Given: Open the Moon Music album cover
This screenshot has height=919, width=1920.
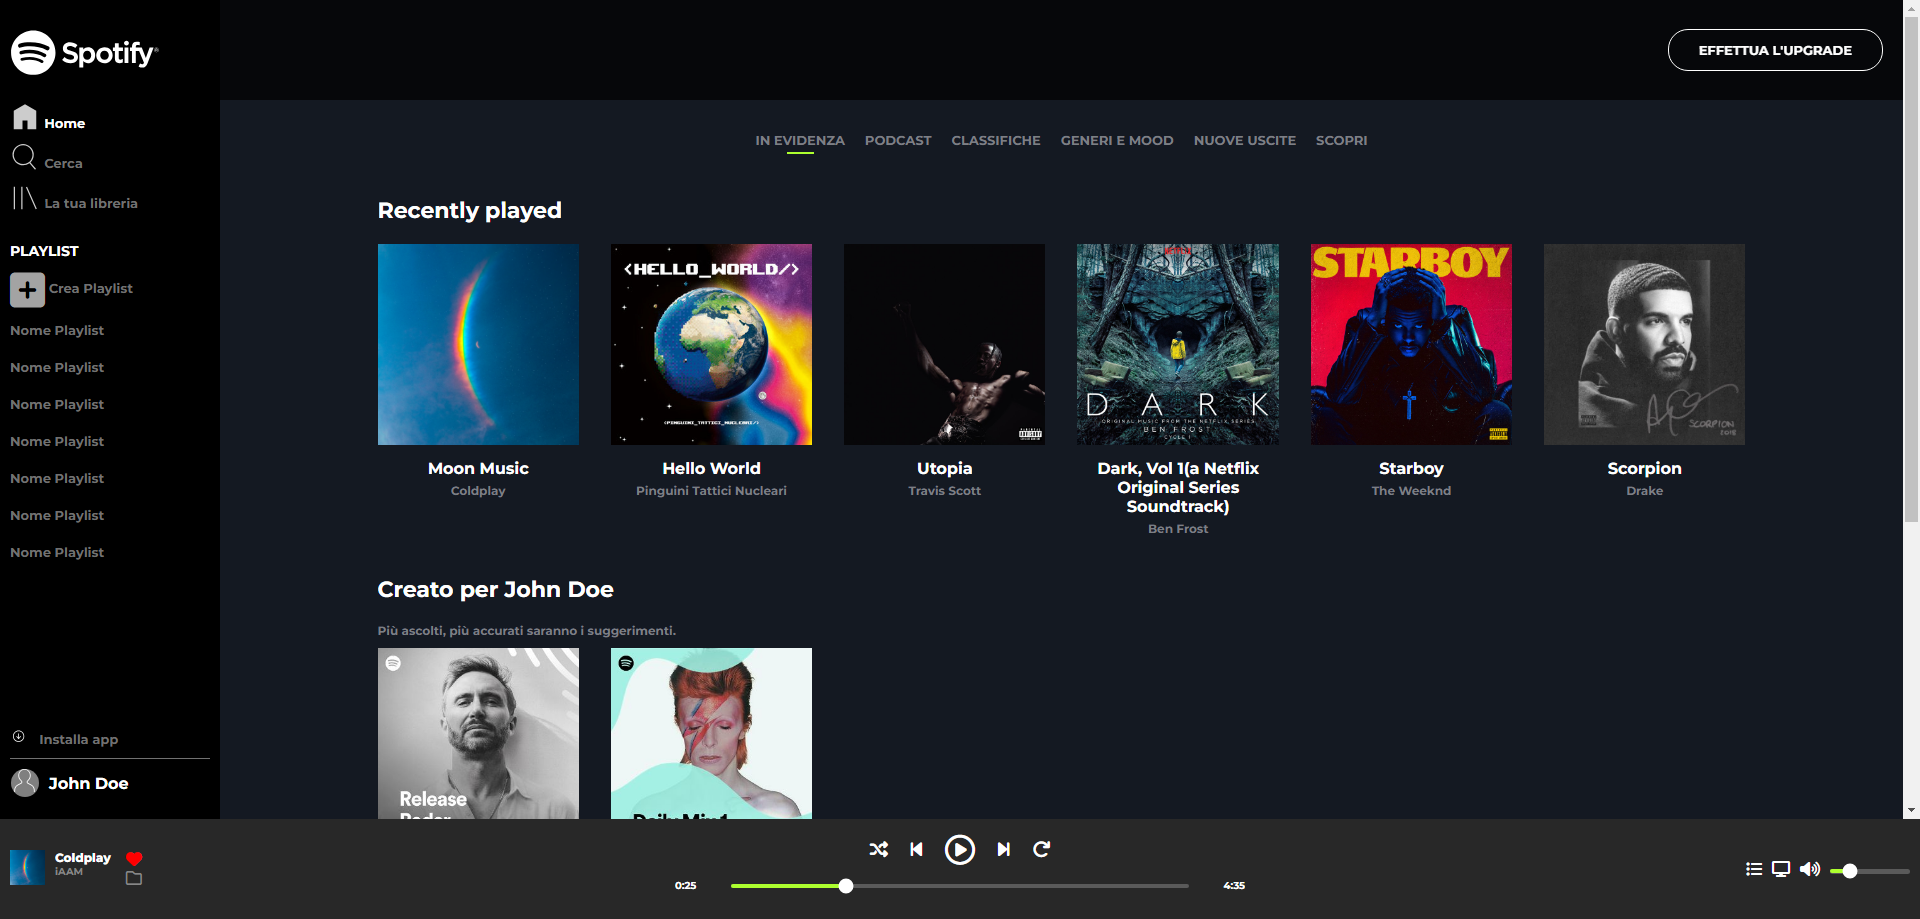Looking at the screenshot, I should [478, 344].
